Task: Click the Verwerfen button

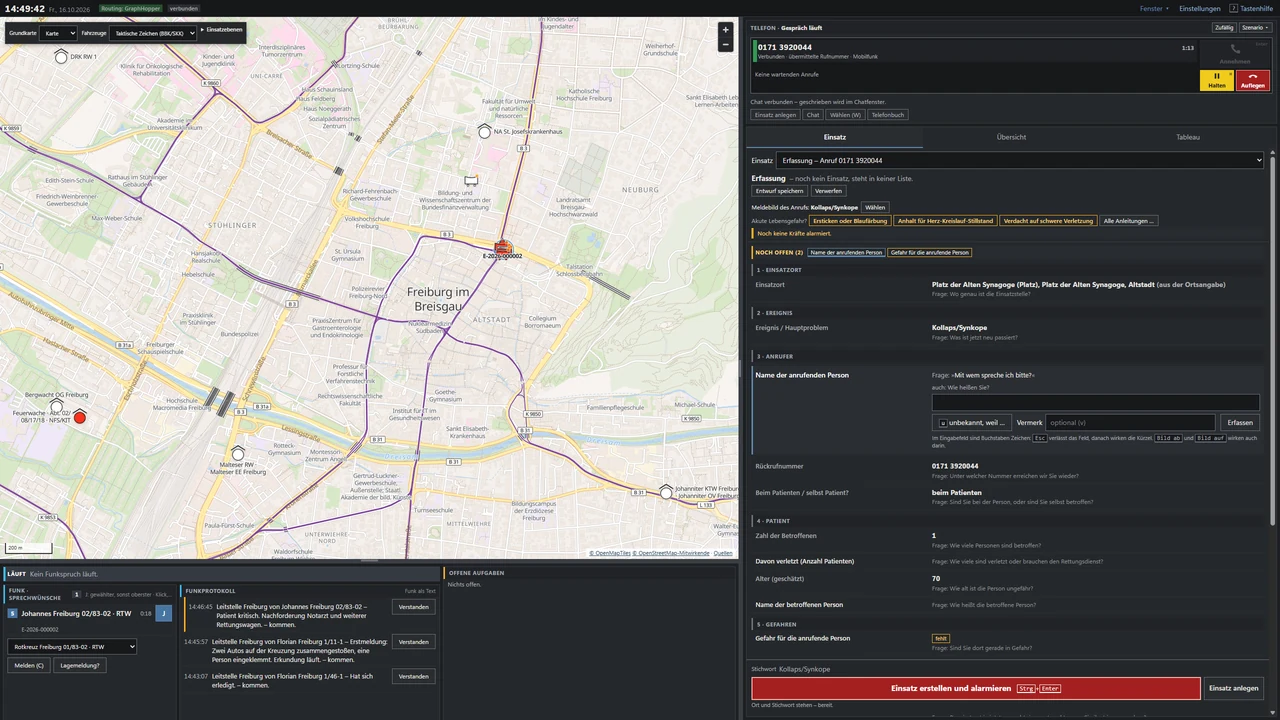Action: click(828, 191)
